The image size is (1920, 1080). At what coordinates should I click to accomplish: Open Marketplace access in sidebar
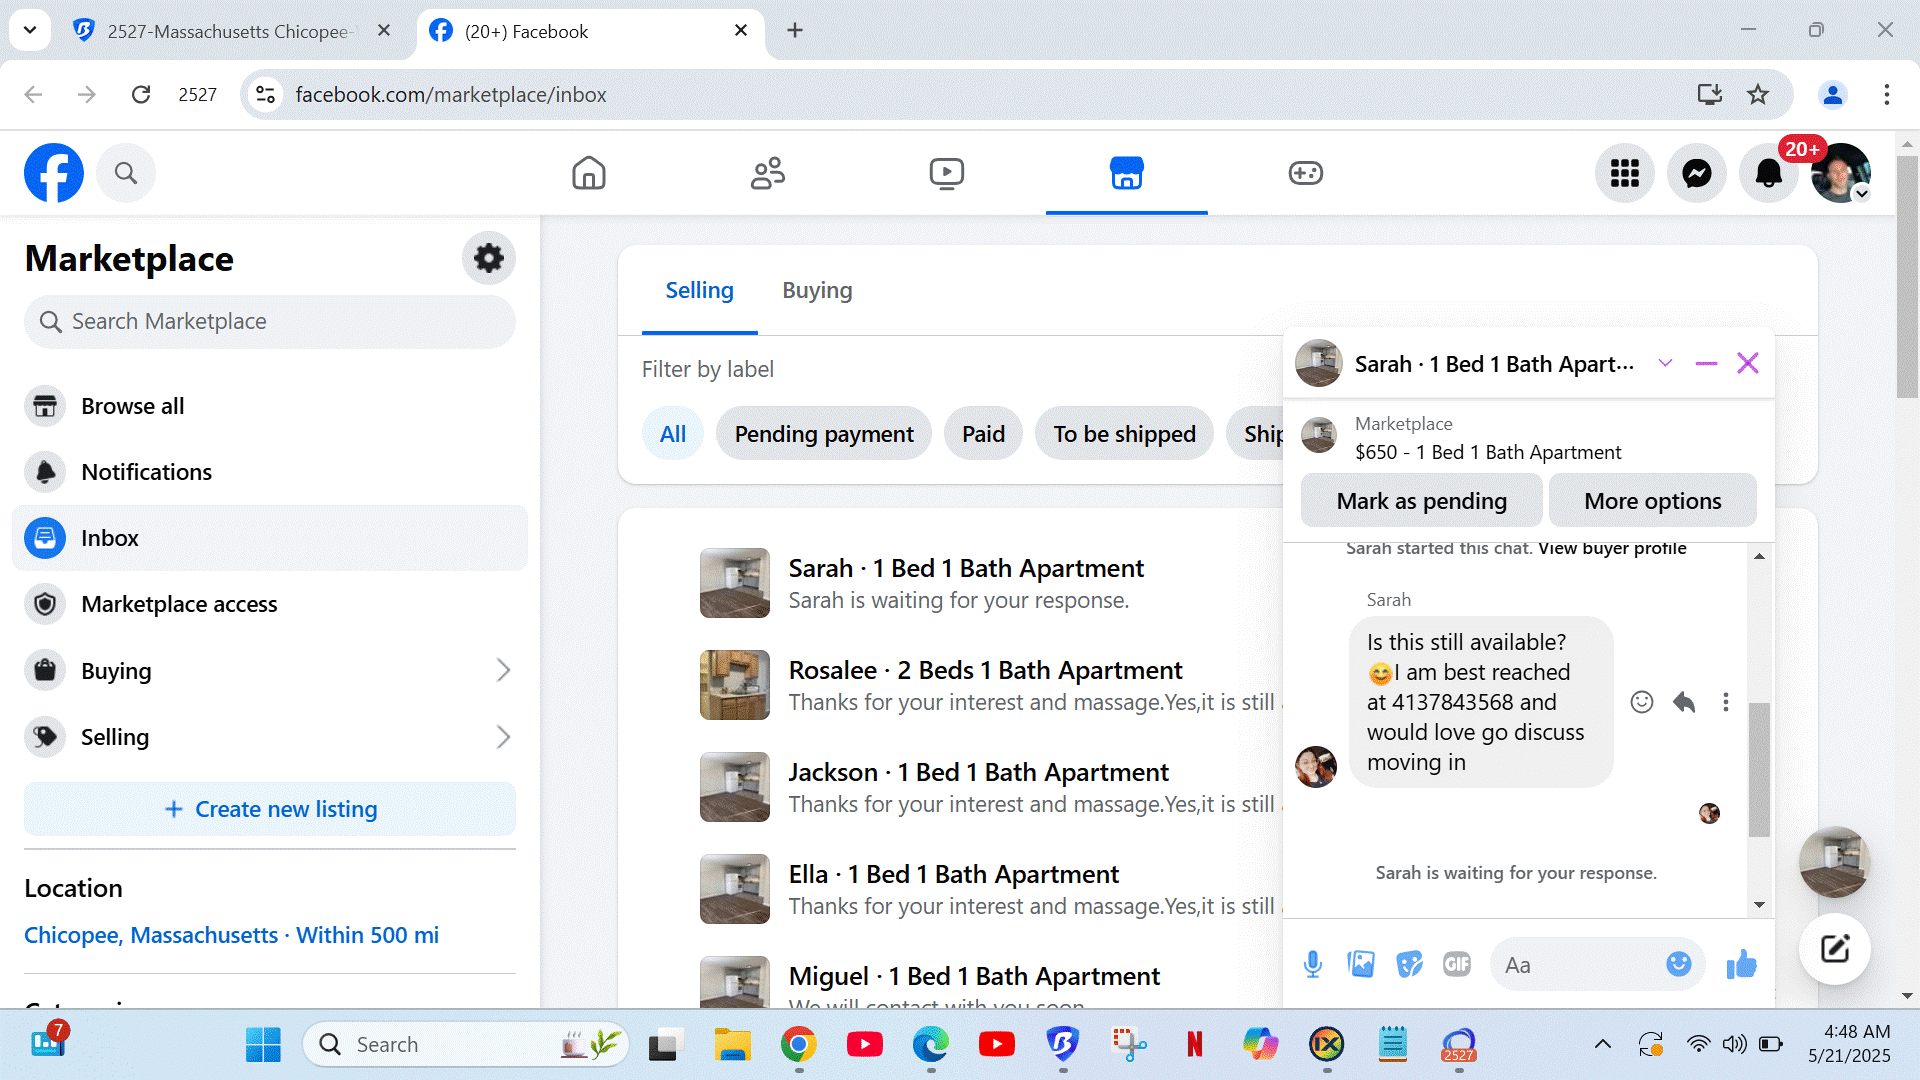270,604
